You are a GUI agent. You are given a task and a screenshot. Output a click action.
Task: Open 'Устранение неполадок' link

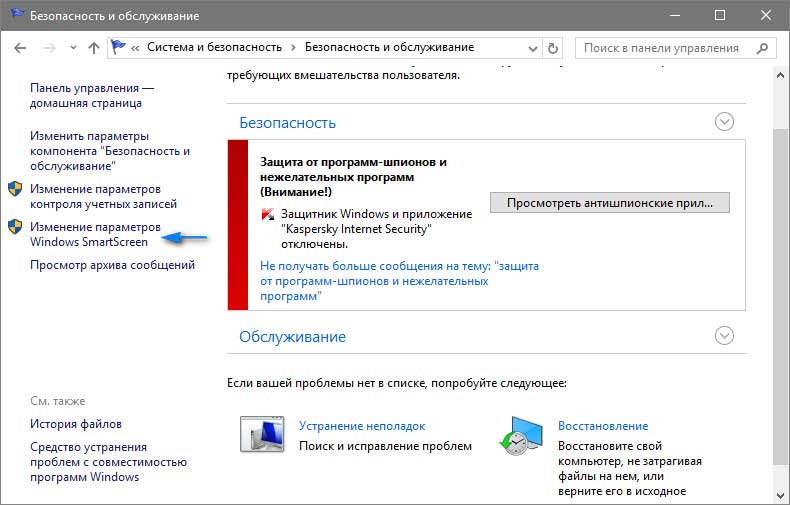[362, 425]
